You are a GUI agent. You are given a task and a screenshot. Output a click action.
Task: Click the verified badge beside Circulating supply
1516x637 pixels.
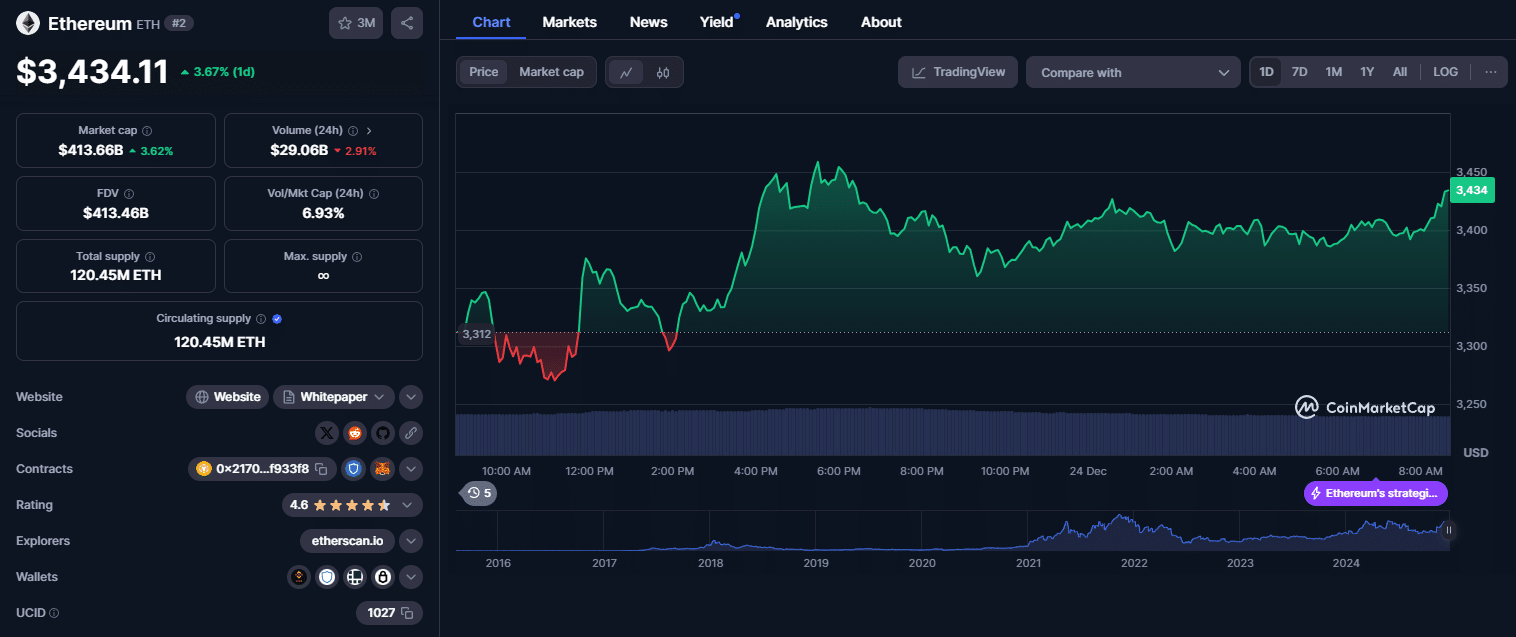(277, 319)
